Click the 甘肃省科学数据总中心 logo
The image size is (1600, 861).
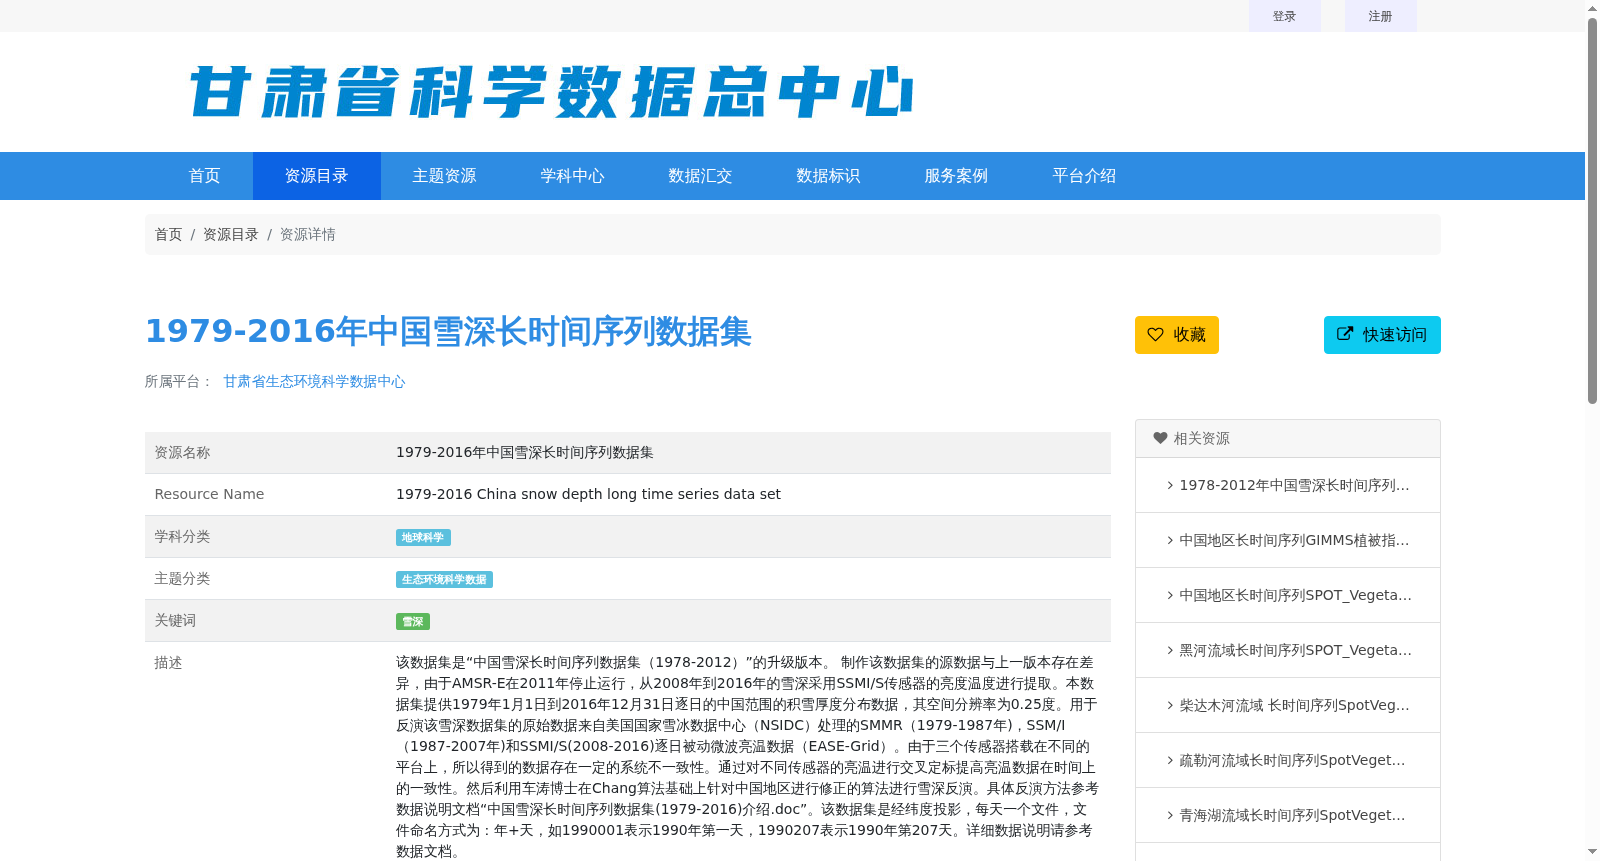551,92
